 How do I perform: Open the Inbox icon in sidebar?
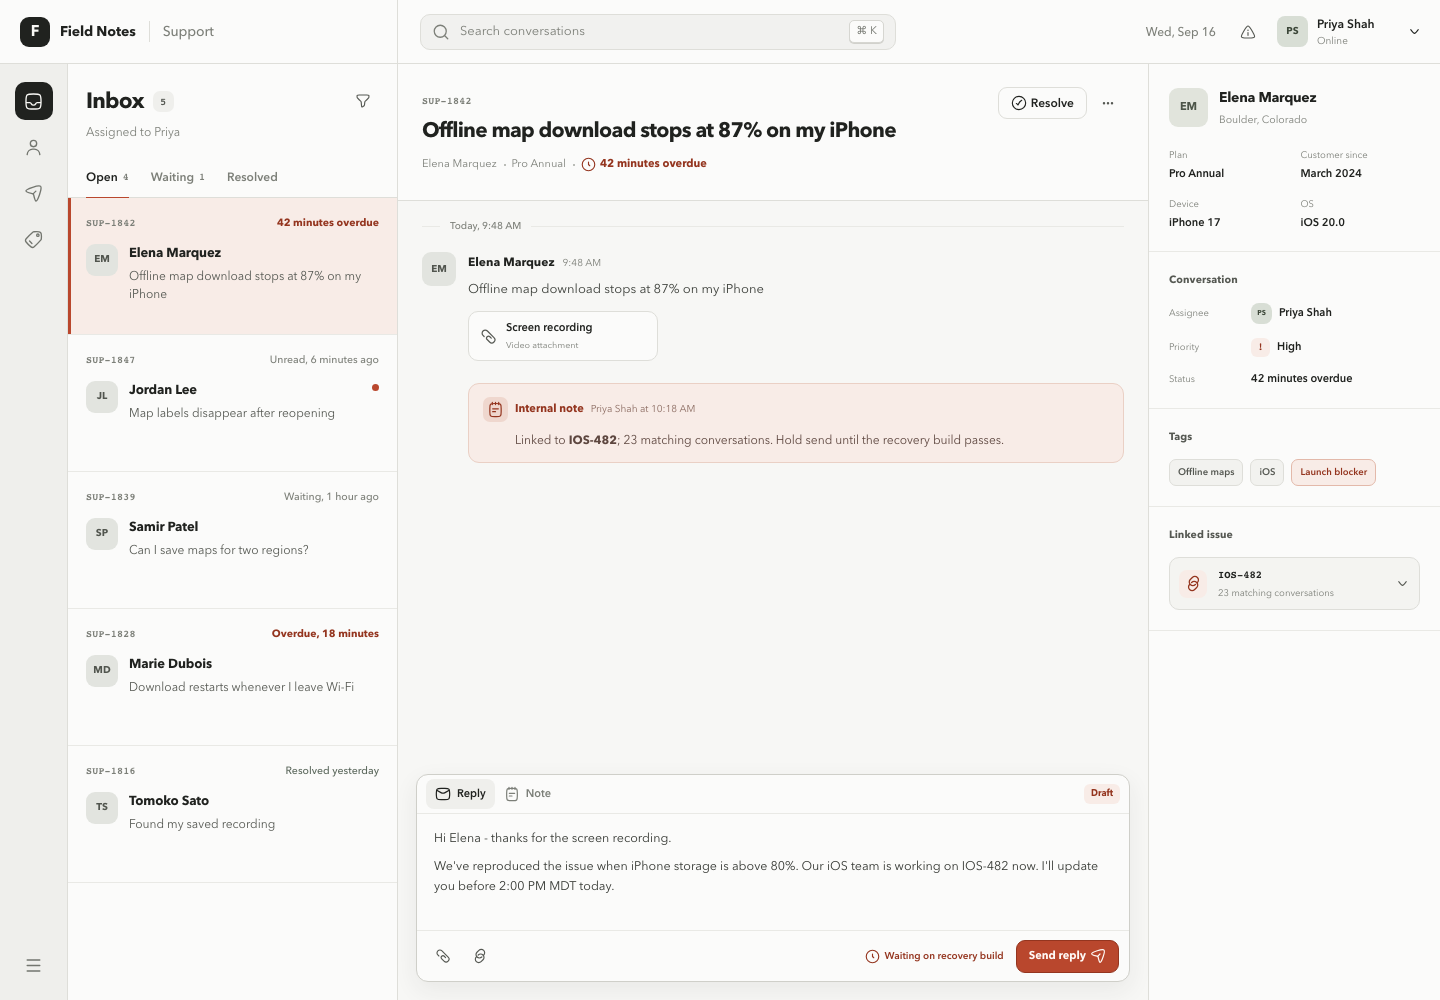tap(34, 101)
